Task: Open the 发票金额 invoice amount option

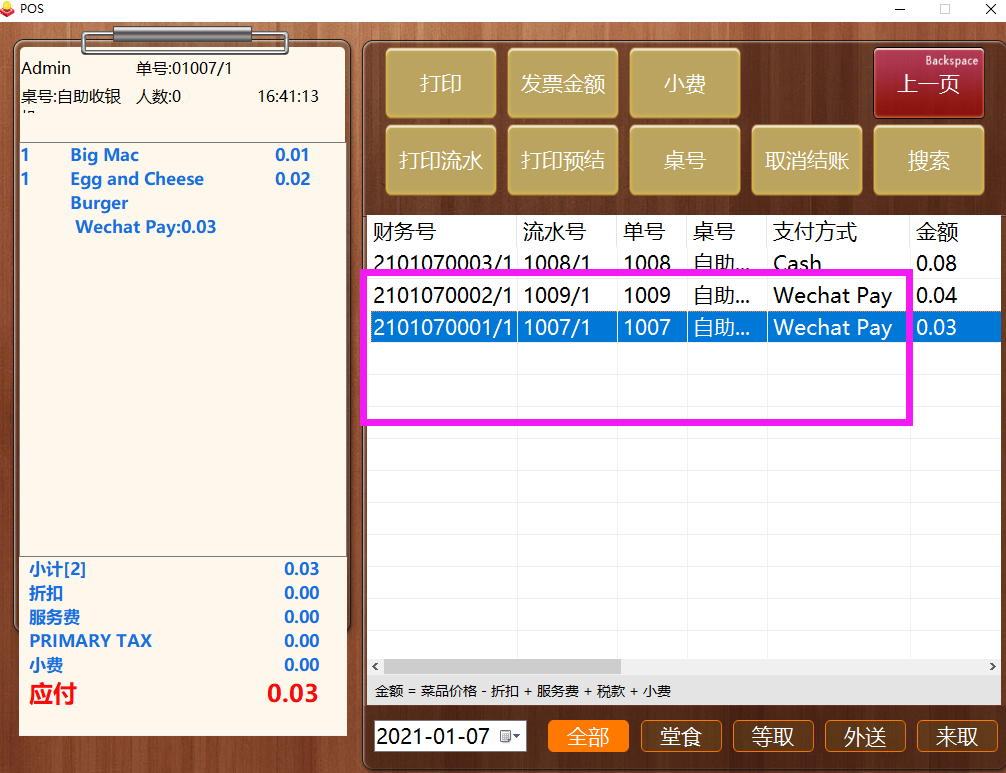Action: pos(563,83)
